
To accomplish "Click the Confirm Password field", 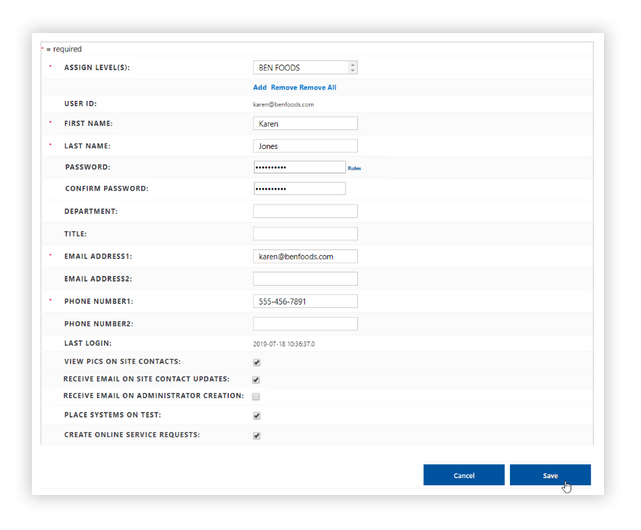I will (299, 189).
